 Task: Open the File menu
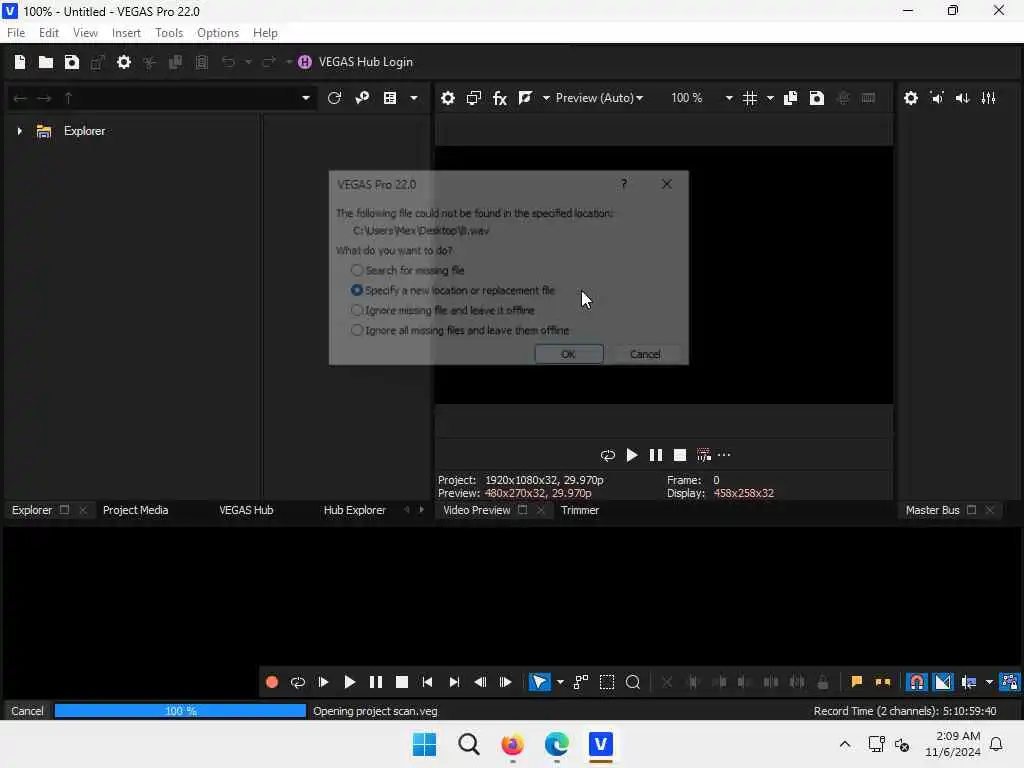tap(16, 33)
